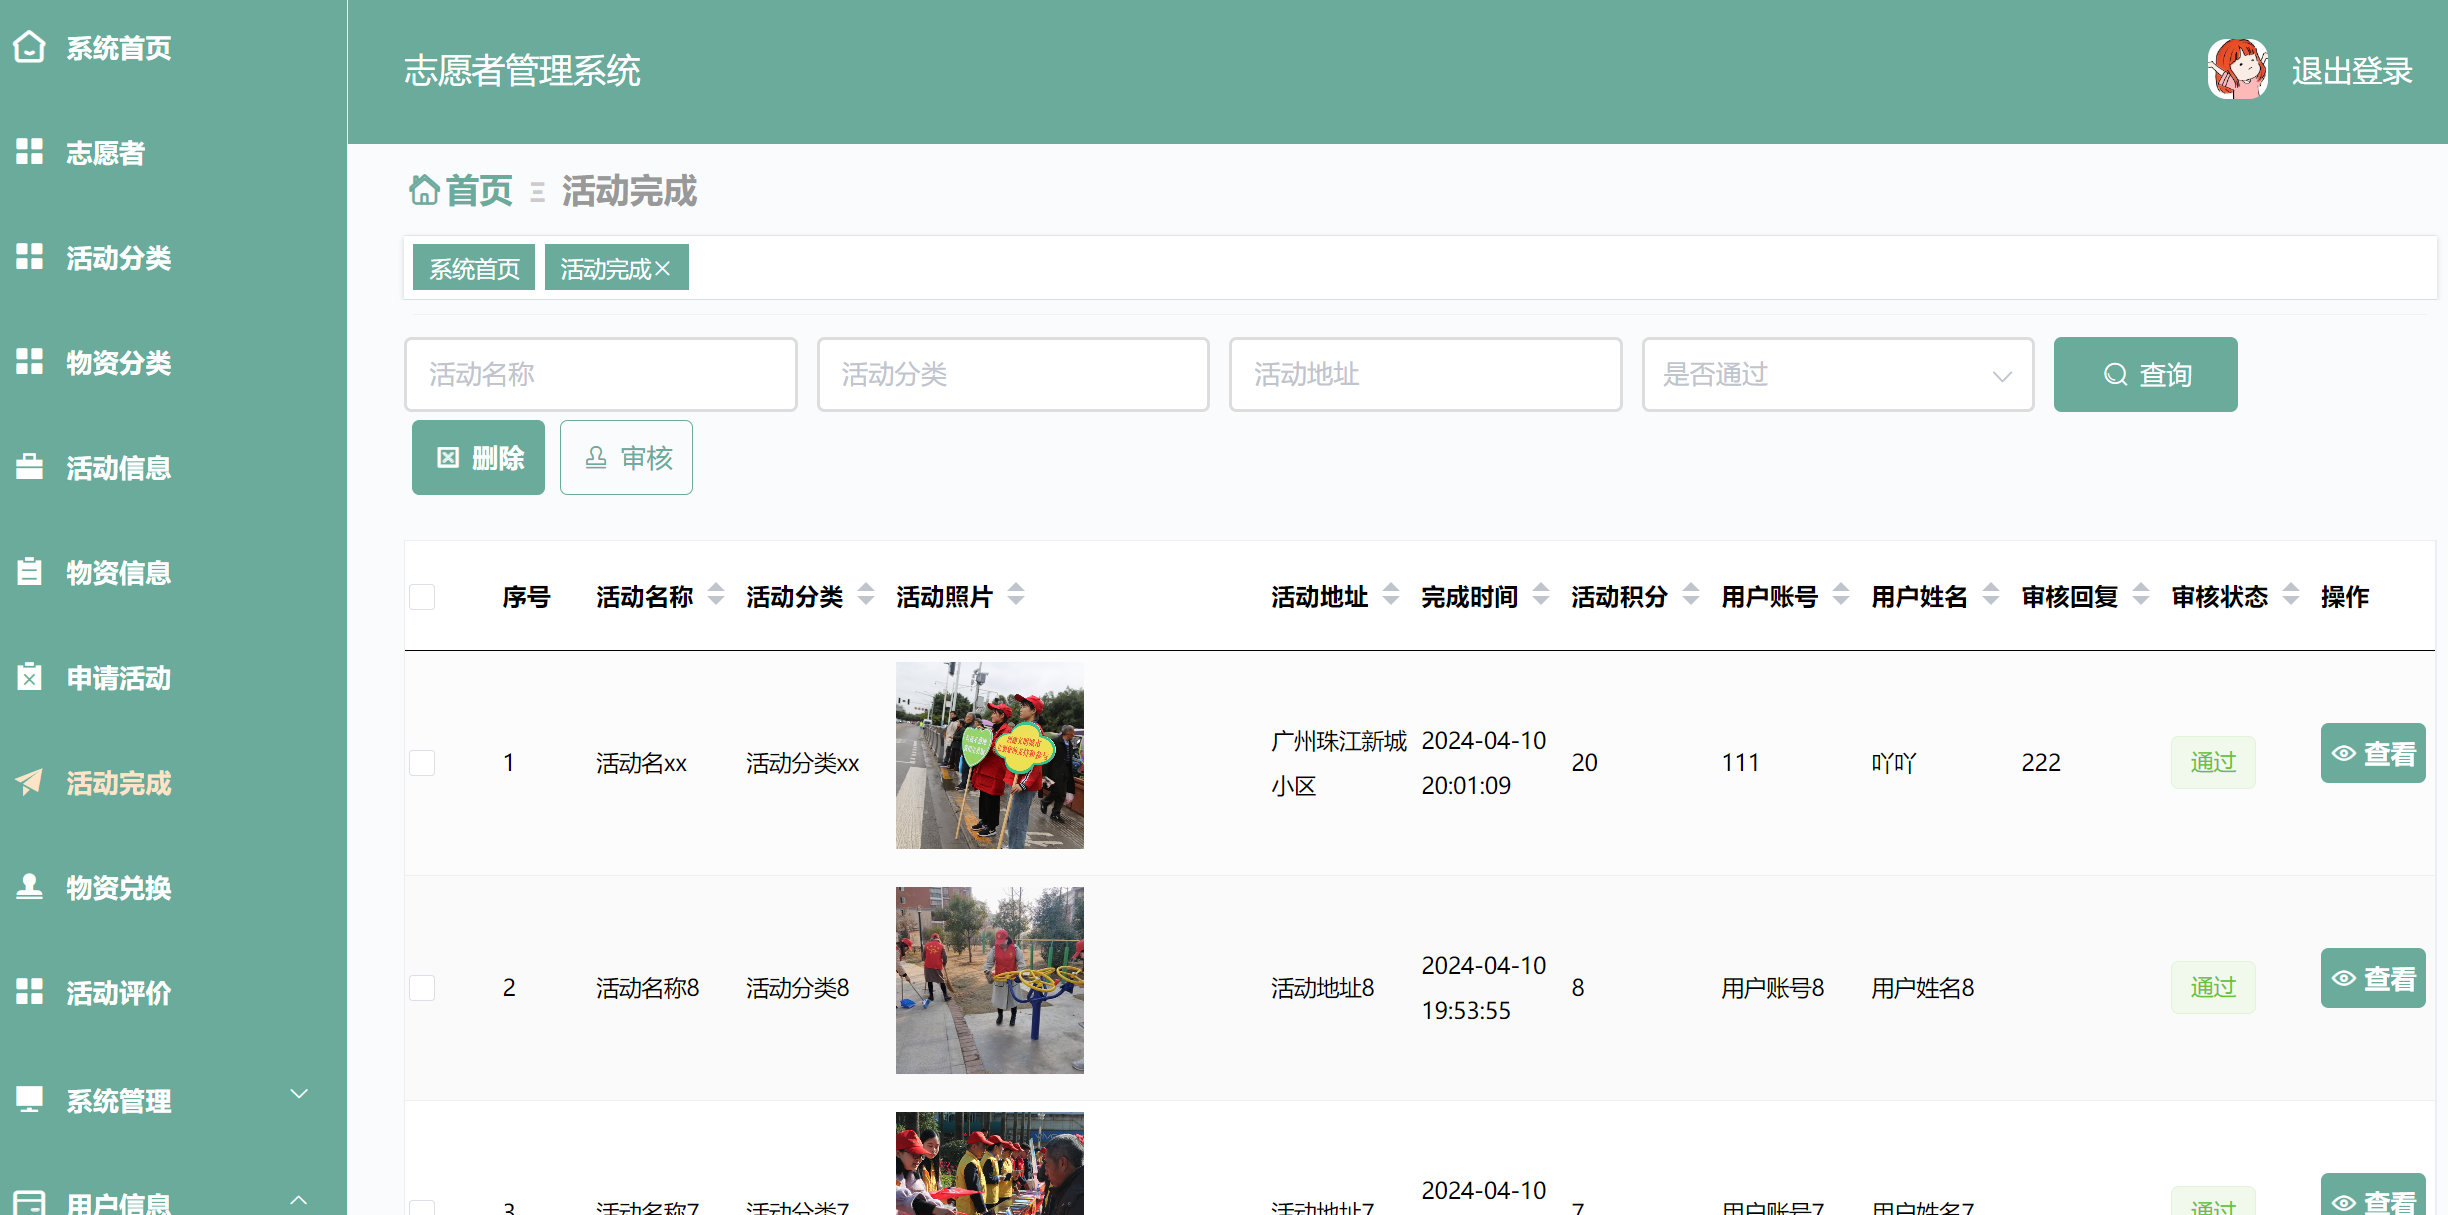Viewport: 2448px width, 1215px height.
Task: View details of row 1 活动名xx
Action: pos(2372,753)
